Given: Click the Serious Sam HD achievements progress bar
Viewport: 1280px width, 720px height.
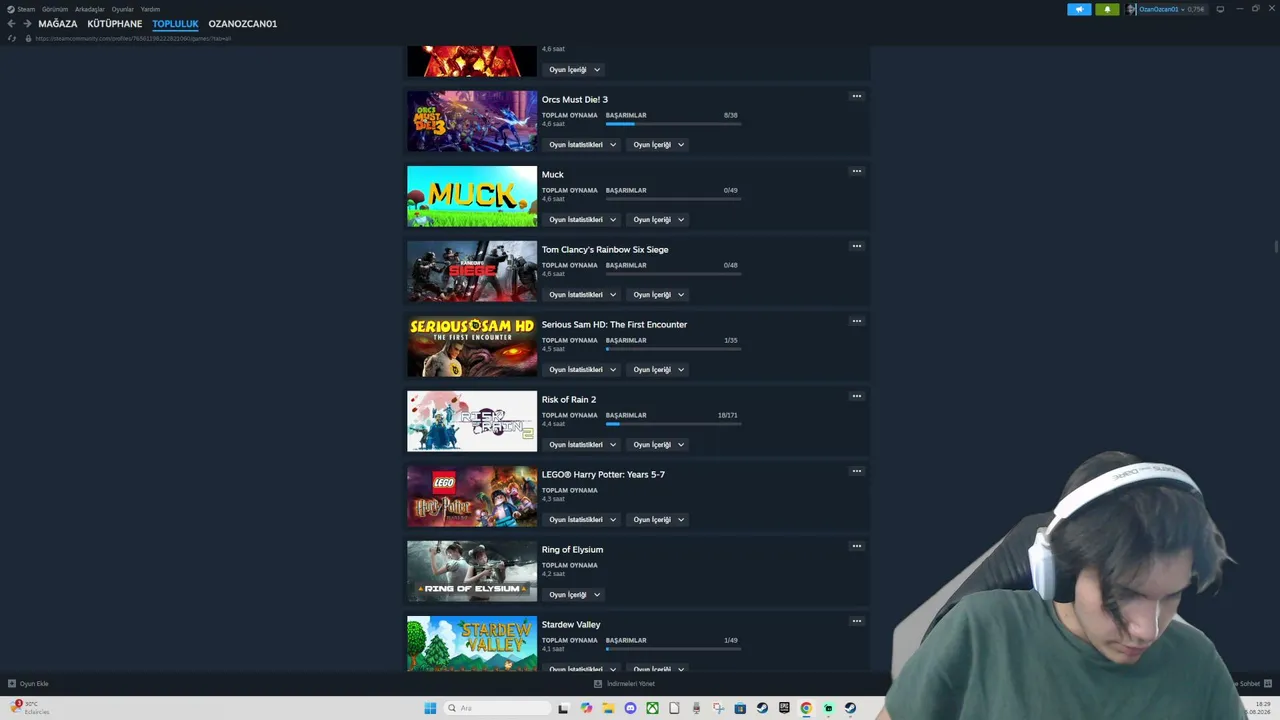Looking at the screenshot, I should point(673,349).
